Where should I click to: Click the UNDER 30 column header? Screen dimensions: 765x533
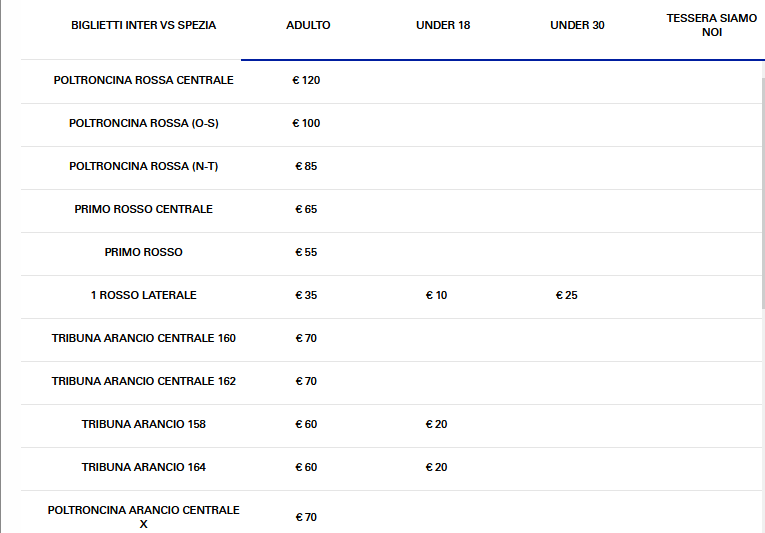577,25
